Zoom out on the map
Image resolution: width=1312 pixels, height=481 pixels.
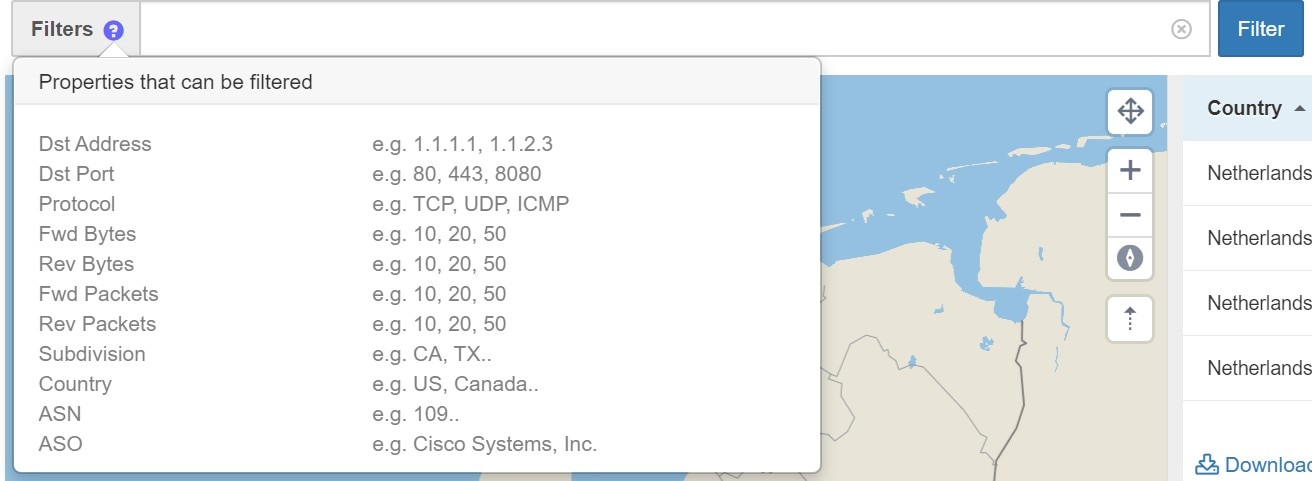pyautogui.click(x=1130, y=215)
